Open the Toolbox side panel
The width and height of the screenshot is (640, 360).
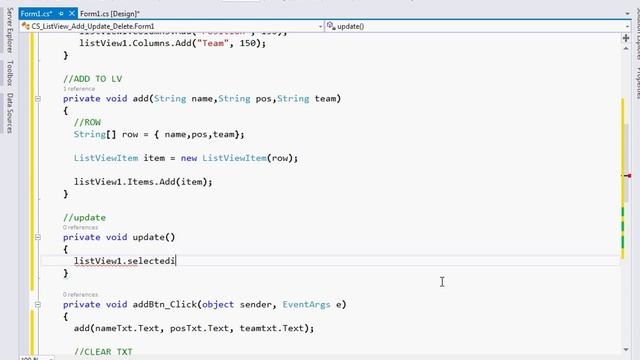(x=10, y=73)
